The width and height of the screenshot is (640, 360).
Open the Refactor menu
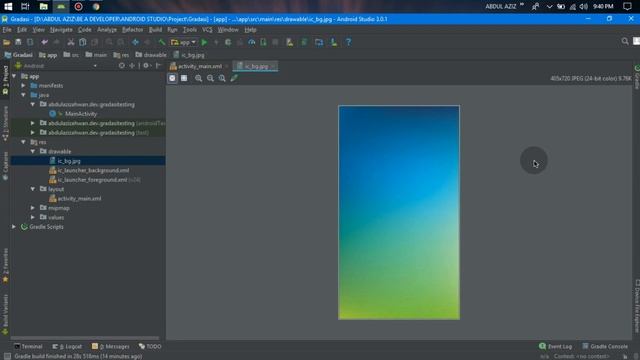point(133,30)
